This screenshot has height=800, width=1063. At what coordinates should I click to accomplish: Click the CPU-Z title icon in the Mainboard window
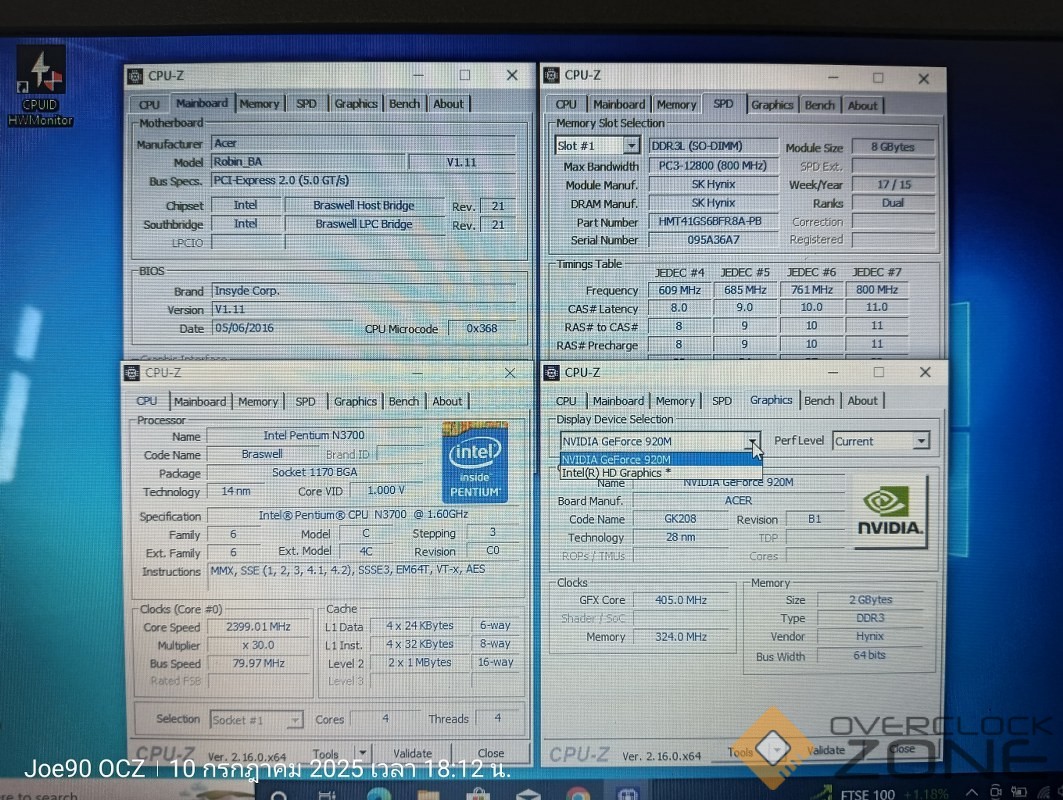[x=135, y=76]
